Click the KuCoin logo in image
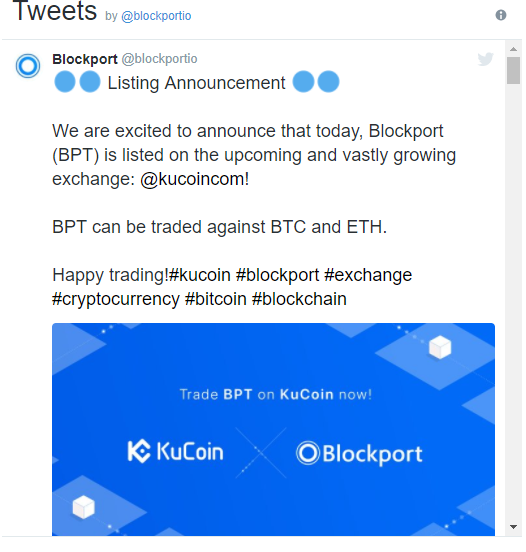526x552 pixels. [175, 451]
